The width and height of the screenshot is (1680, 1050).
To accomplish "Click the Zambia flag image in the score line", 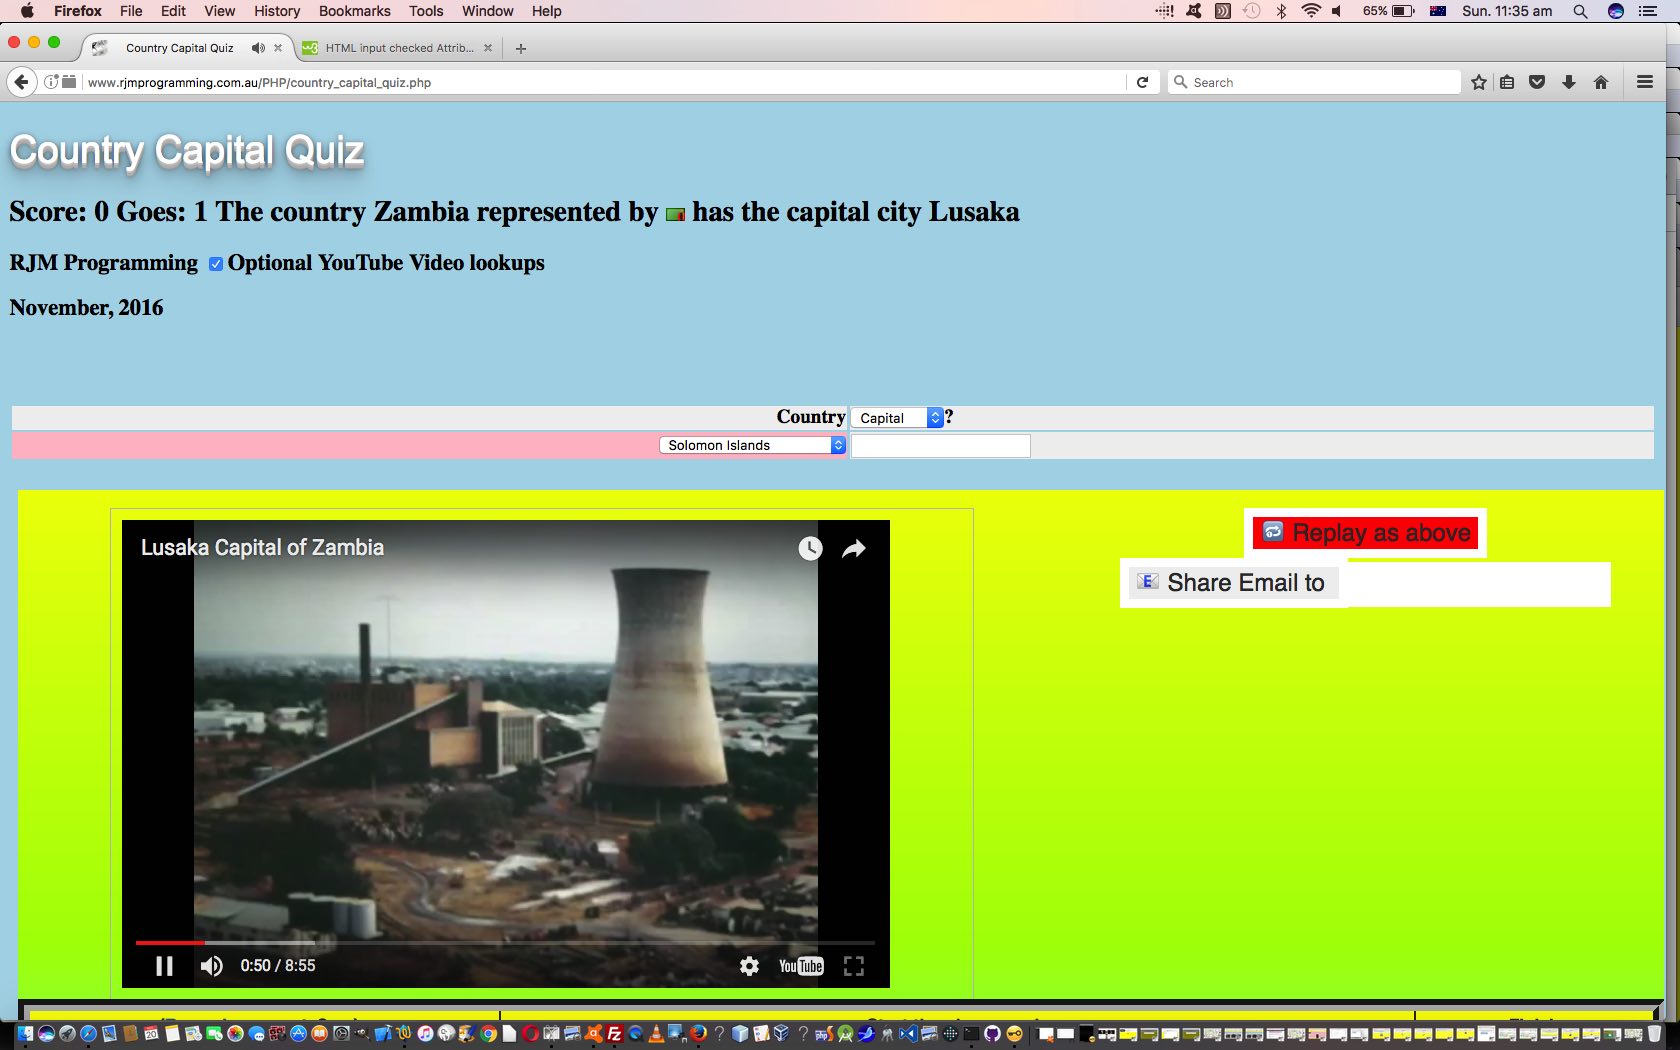I will (675, 214).
